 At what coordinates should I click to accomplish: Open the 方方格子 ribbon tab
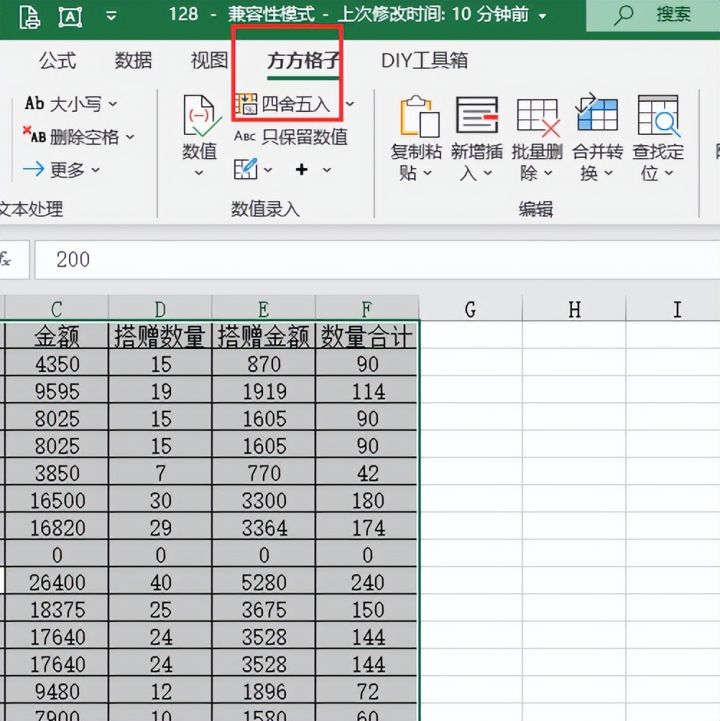coord(303,60)
